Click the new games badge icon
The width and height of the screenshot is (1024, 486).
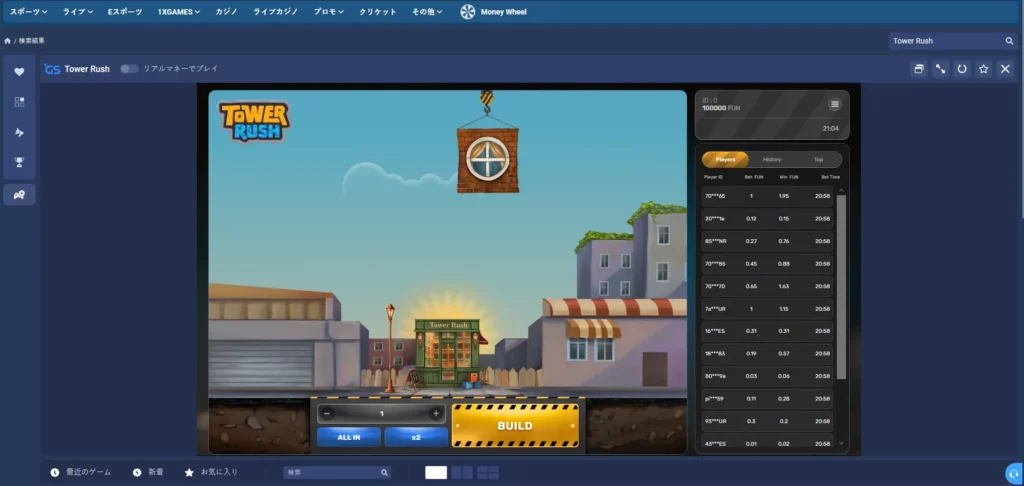coord(137,472)
